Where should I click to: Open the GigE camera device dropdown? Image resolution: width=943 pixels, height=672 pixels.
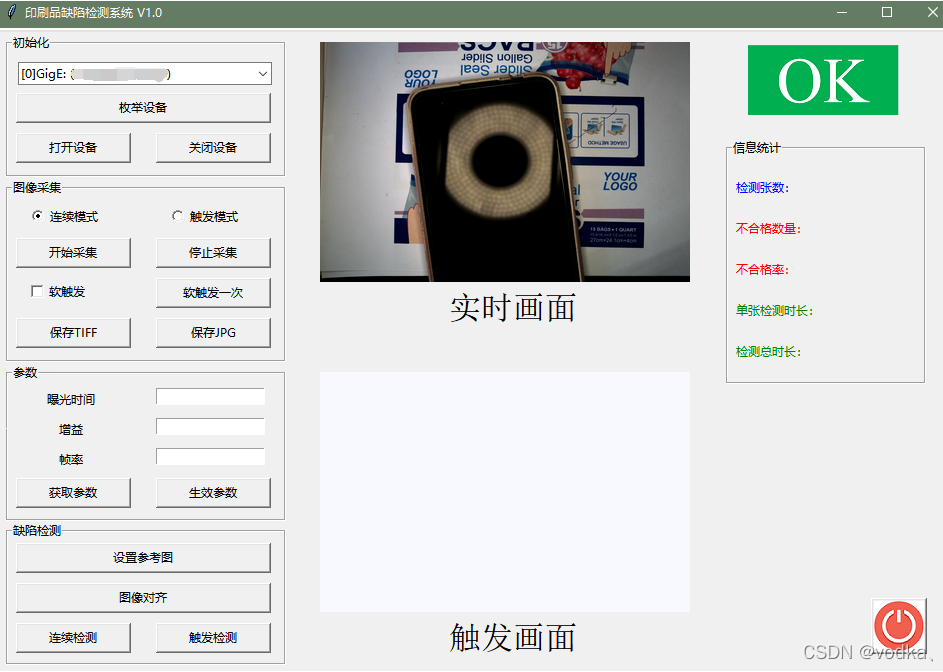143,73
